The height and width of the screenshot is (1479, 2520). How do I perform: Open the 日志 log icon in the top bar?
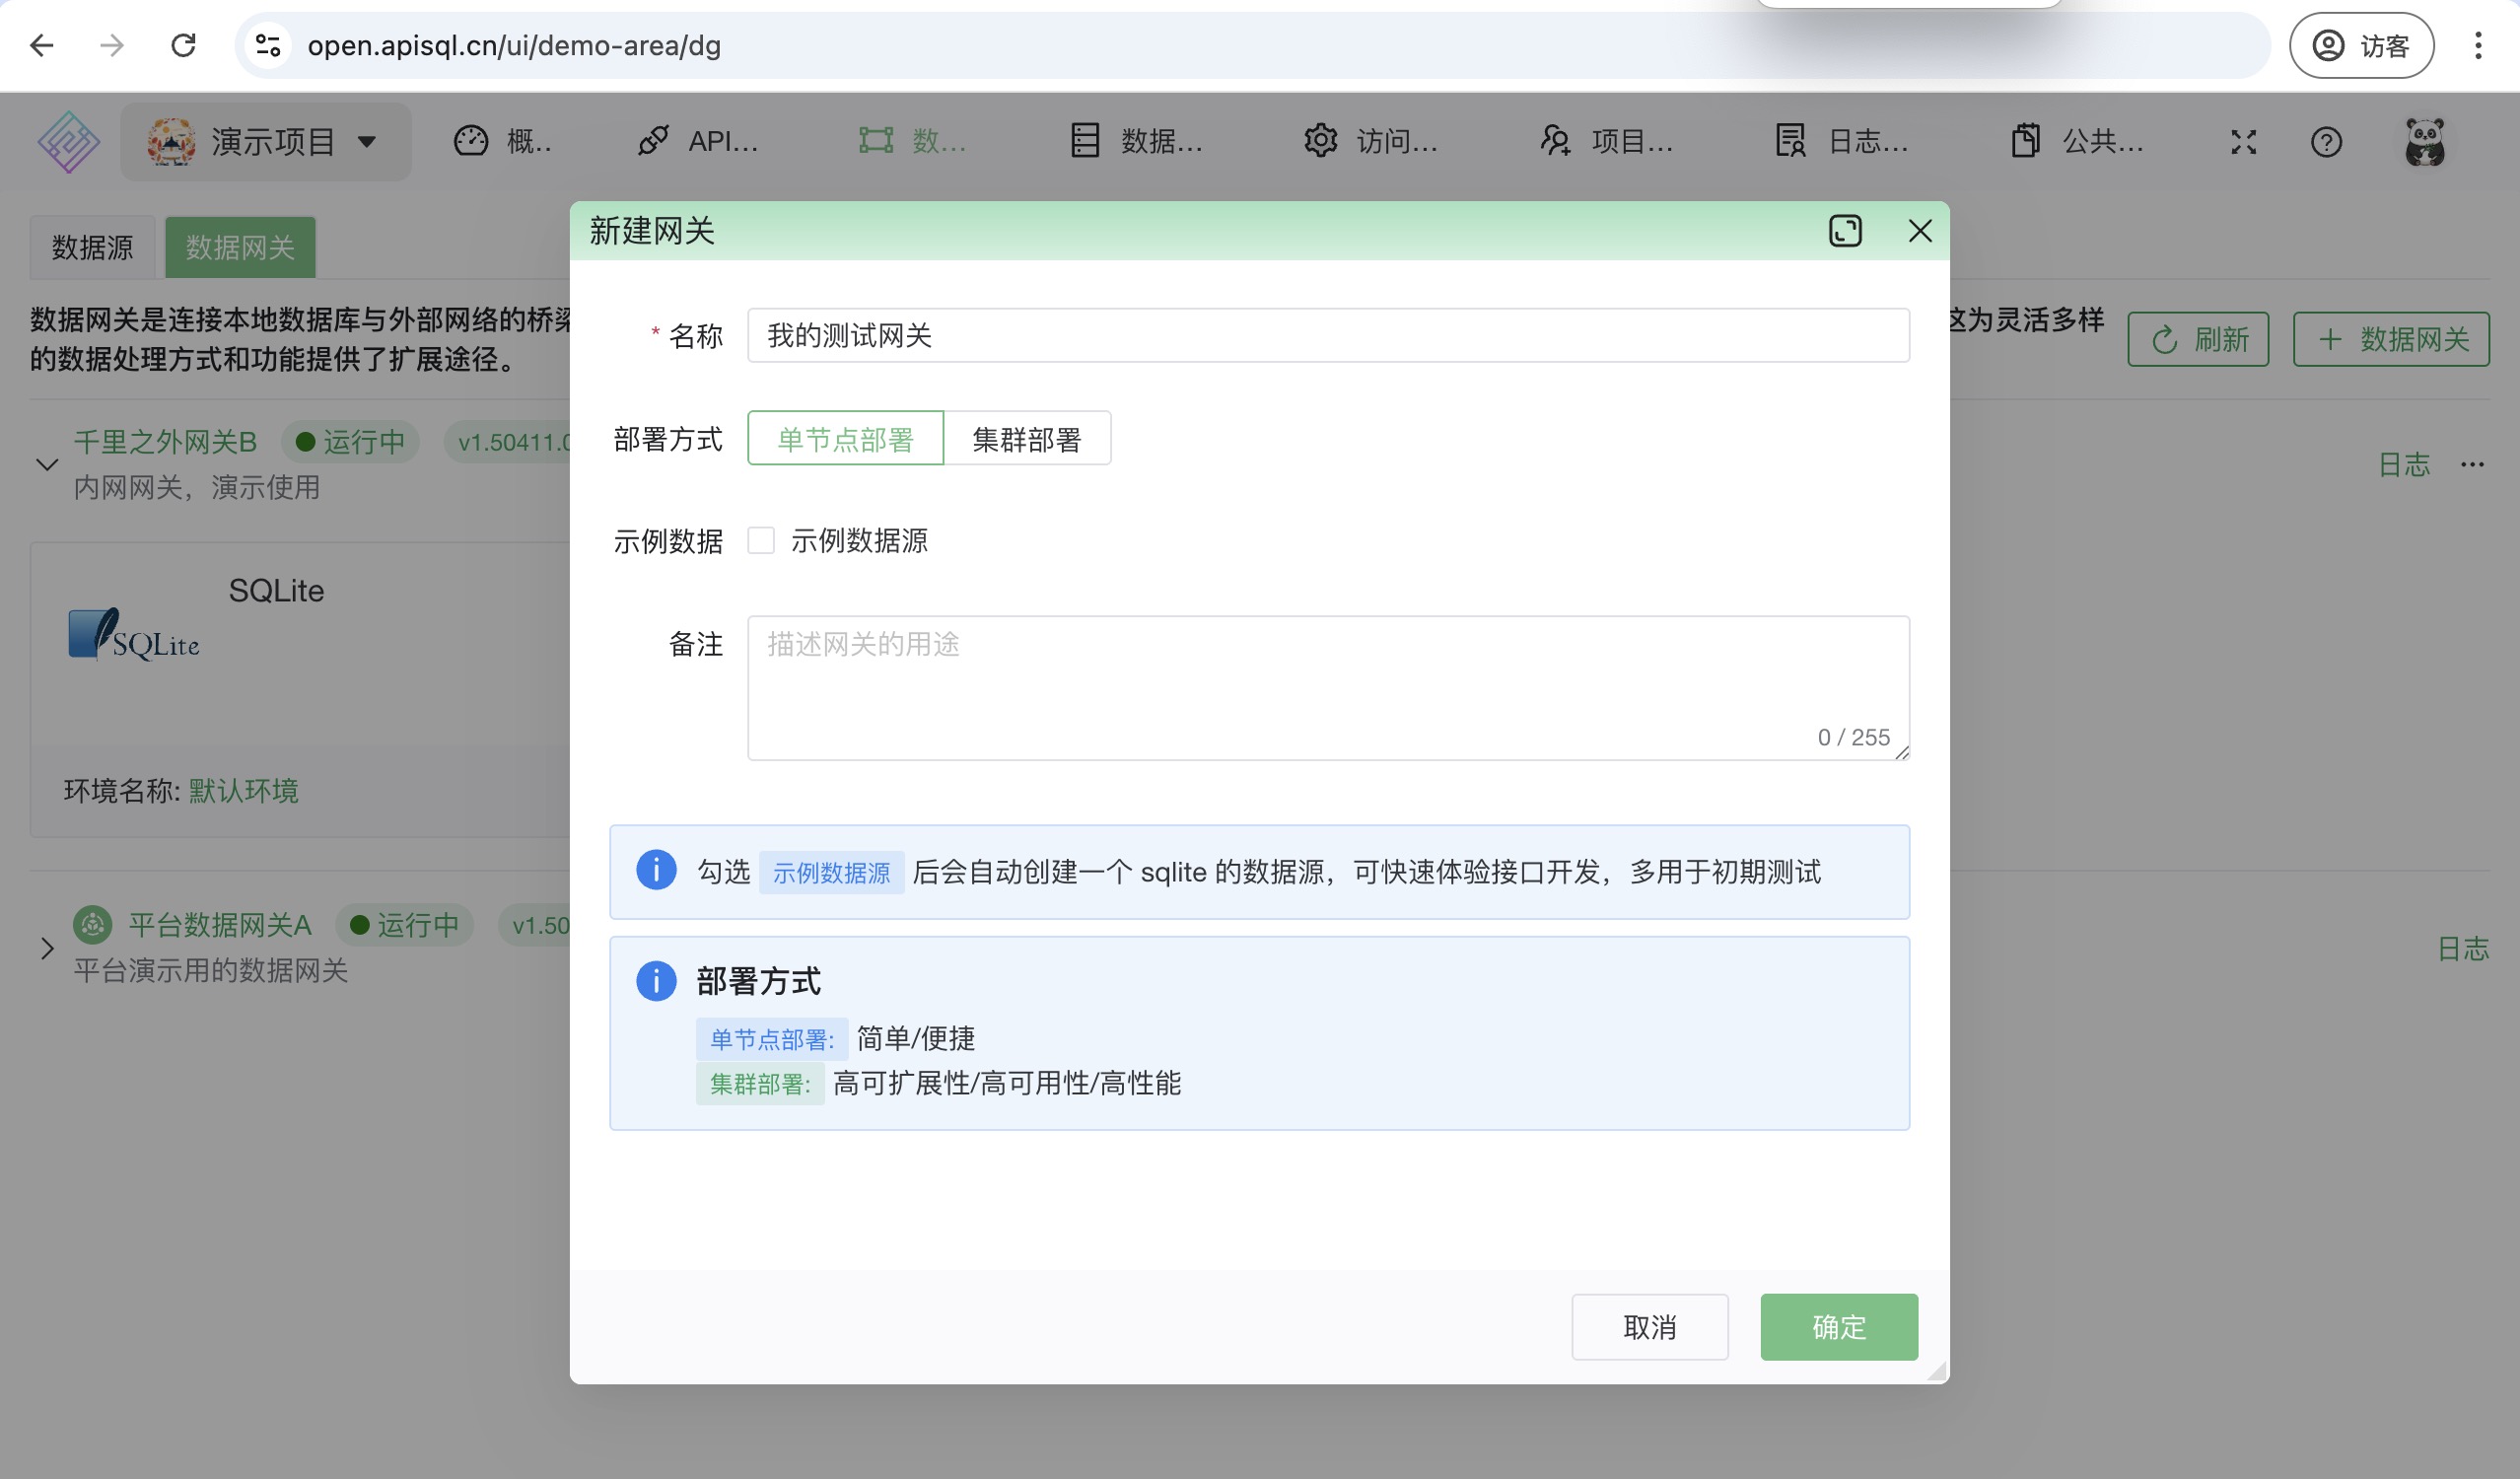[1789, 141]
